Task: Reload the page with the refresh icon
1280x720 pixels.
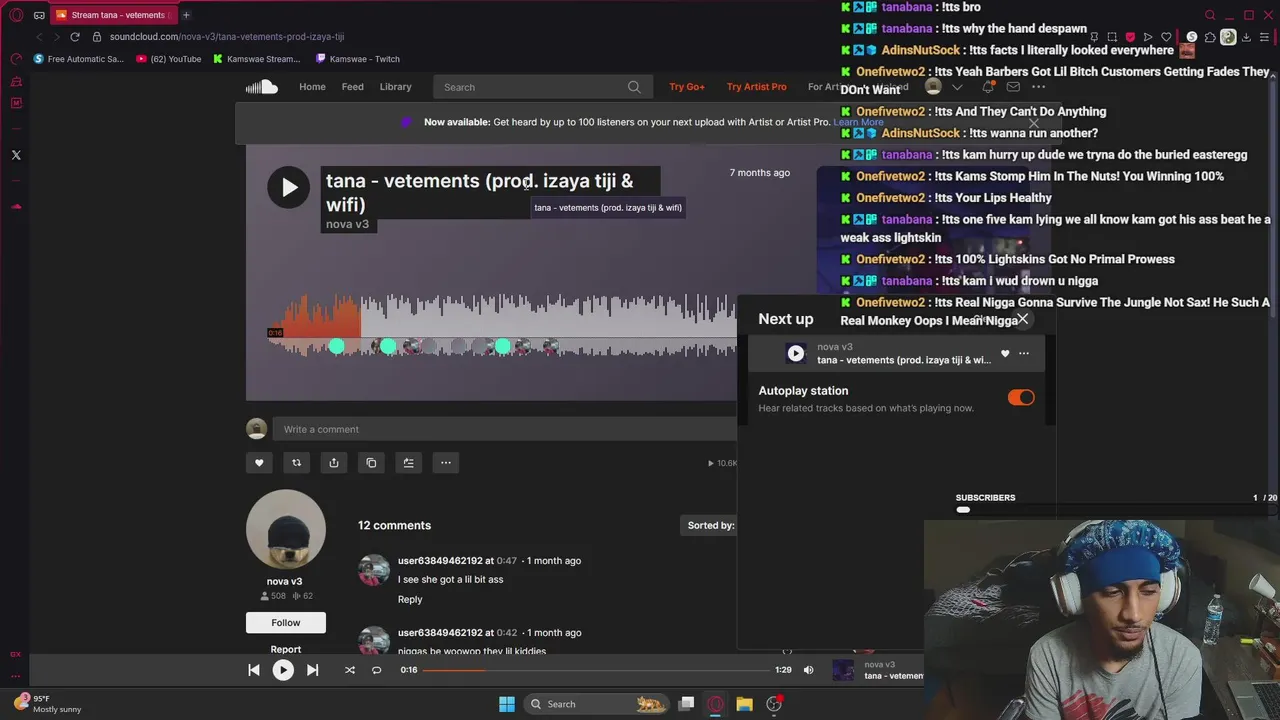Action: coord(75,37)
